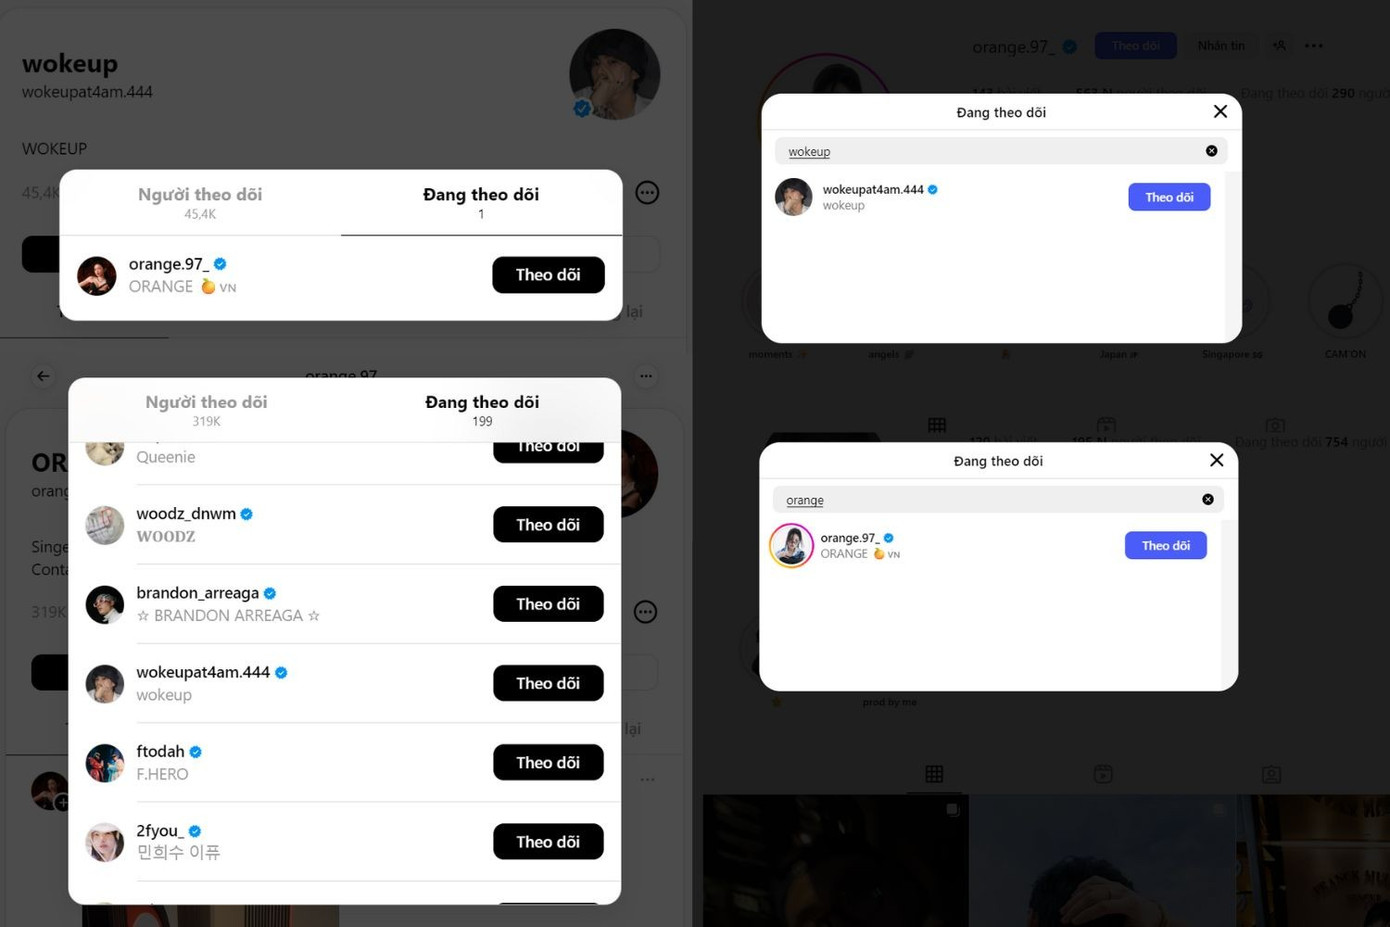Select the 'Đang theo dõi 199' tab
Viewport: 1390px width, 927px height.
tap(482, 409)
